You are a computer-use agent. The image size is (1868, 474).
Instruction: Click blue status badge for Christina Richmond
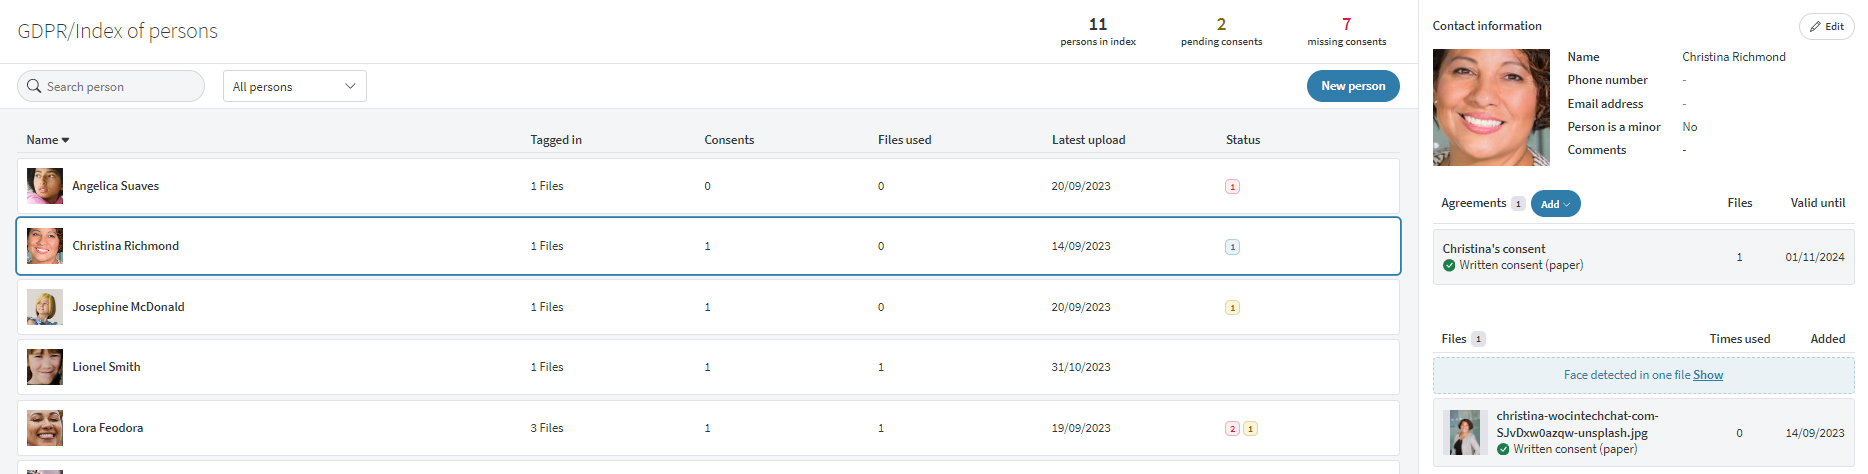click(x=1232, y=247)
